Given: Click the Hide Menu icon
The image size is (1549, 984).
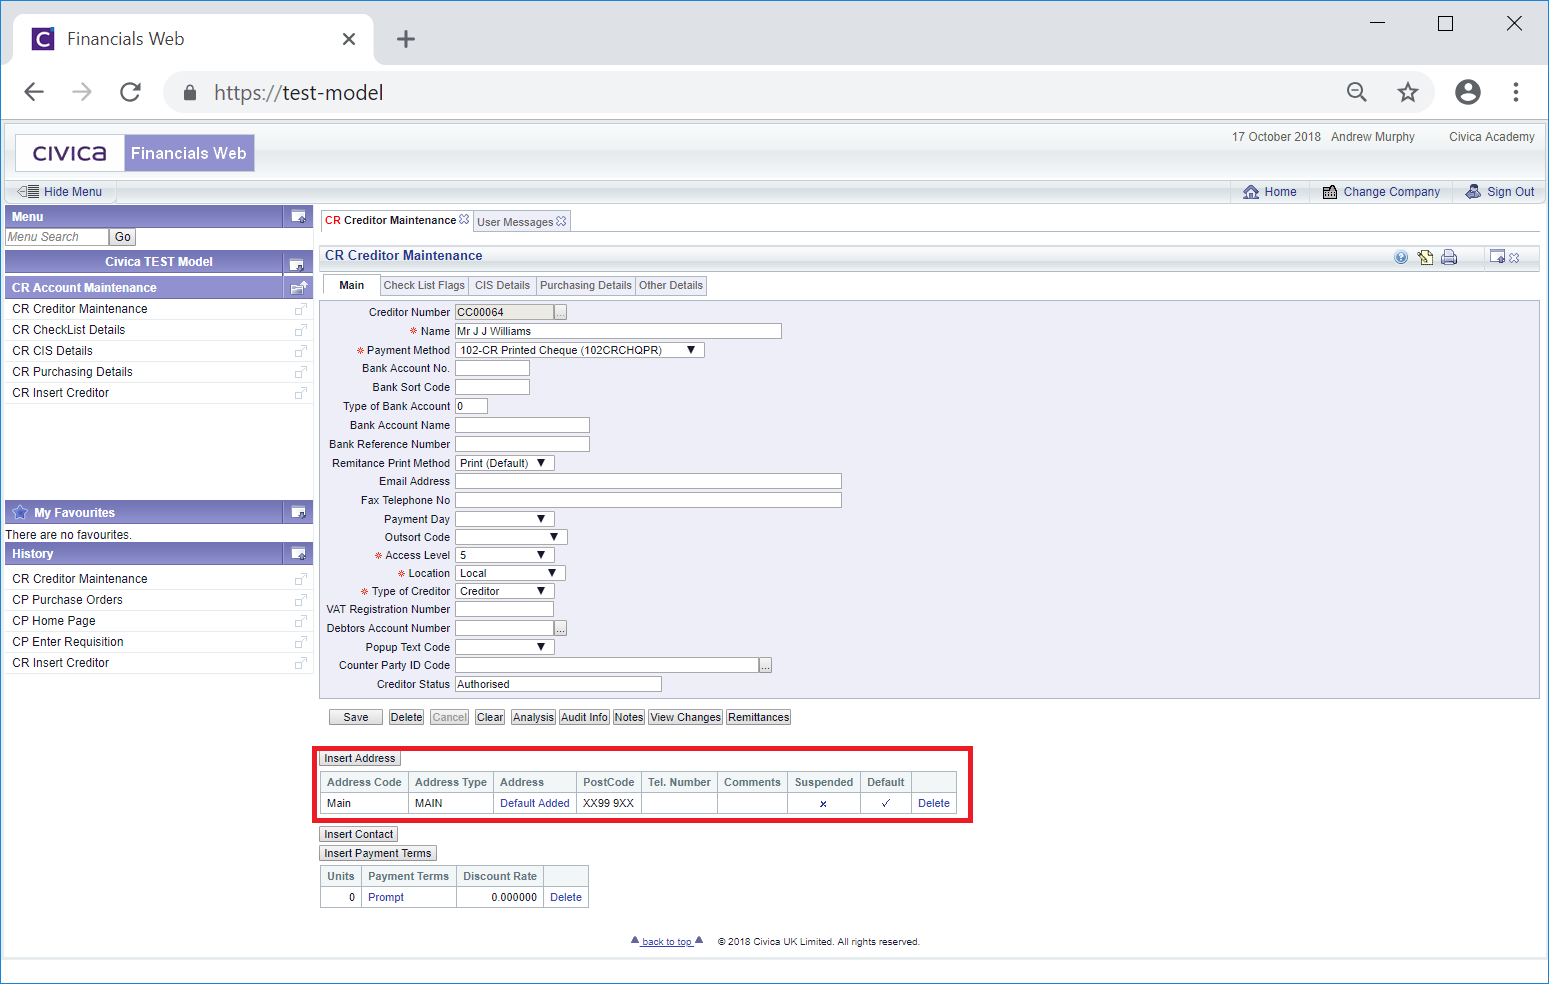Looking at the screenshot, I should pos(29,192).
